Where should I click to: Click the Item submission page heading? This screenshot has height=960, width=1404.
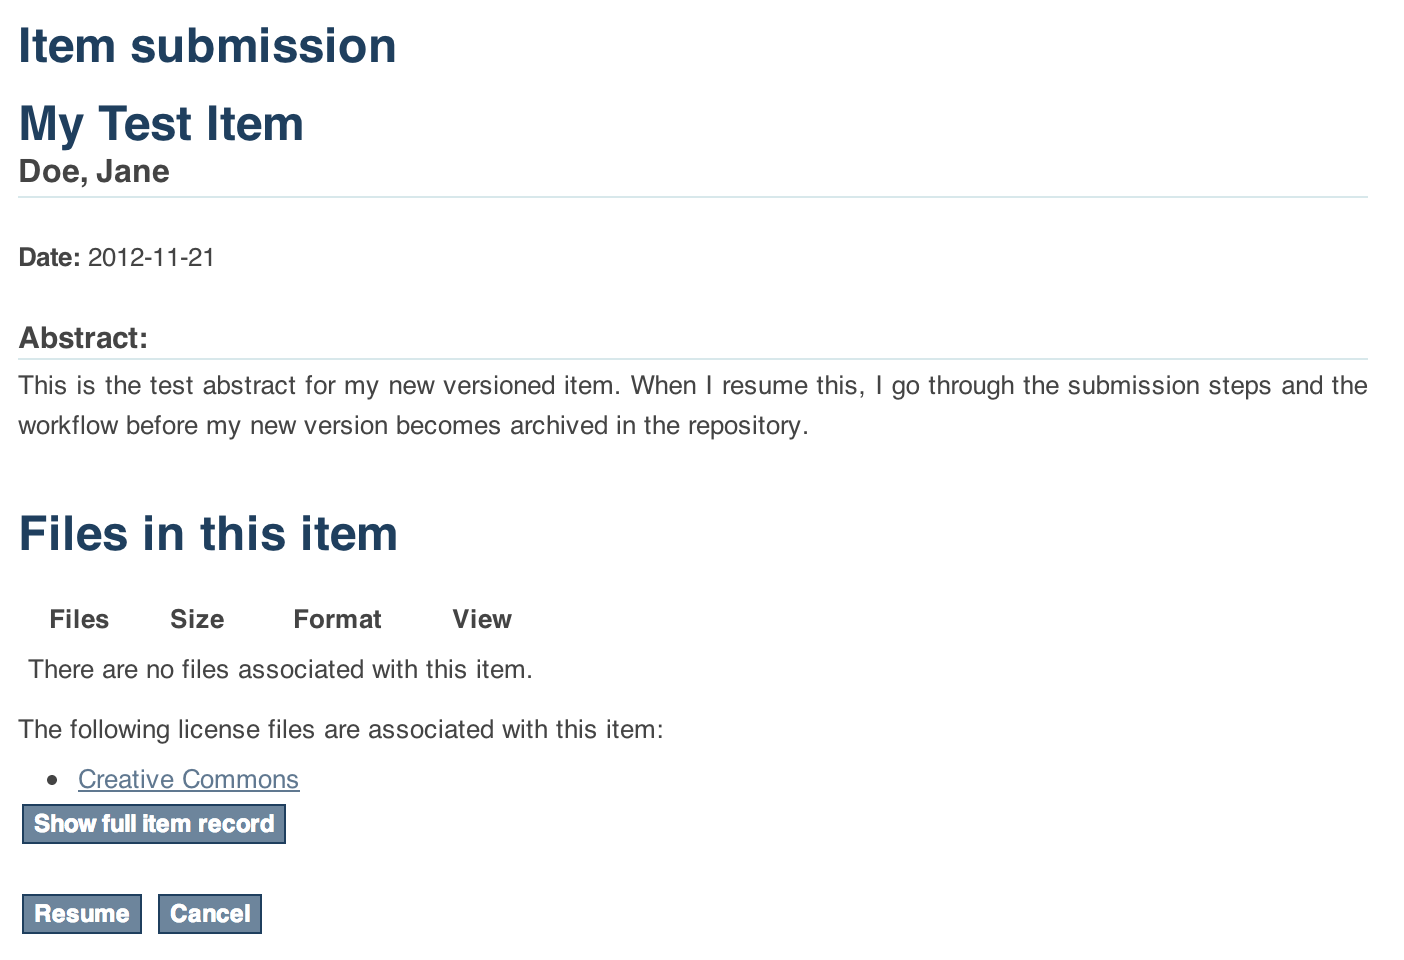coord(207,46)
